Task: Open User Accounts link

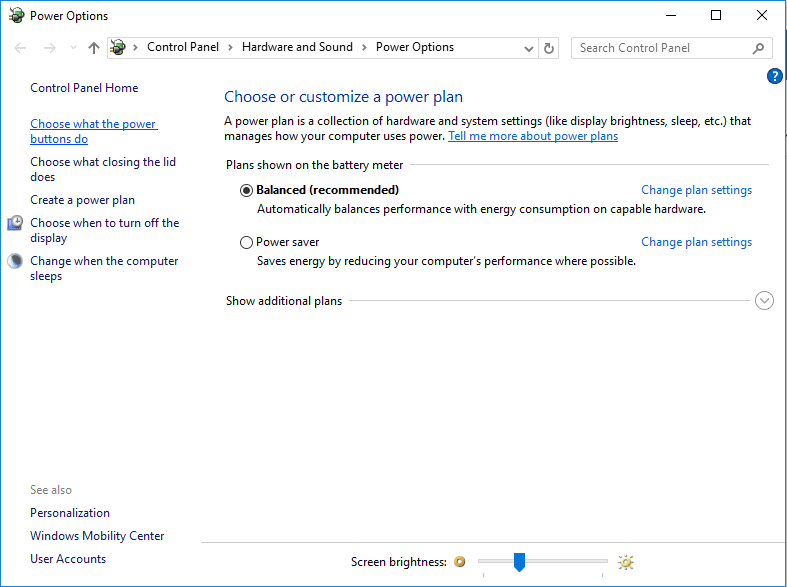Action: coord(68,559)
